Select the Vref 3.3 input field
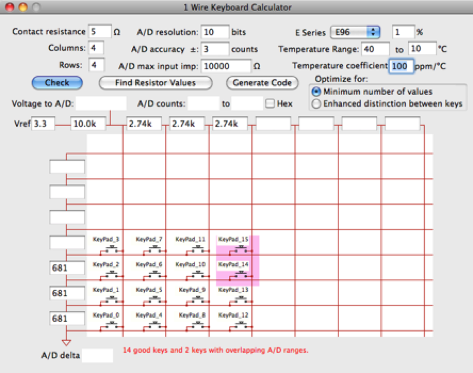 (x=43, y=124)
